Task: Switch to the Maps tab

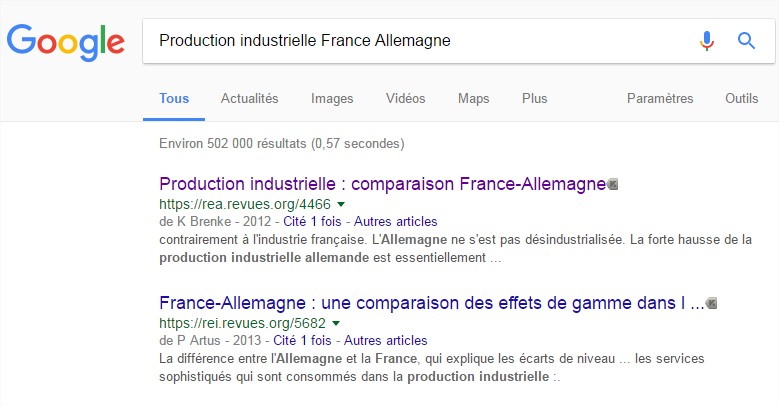Action: [x=473, y=98]
